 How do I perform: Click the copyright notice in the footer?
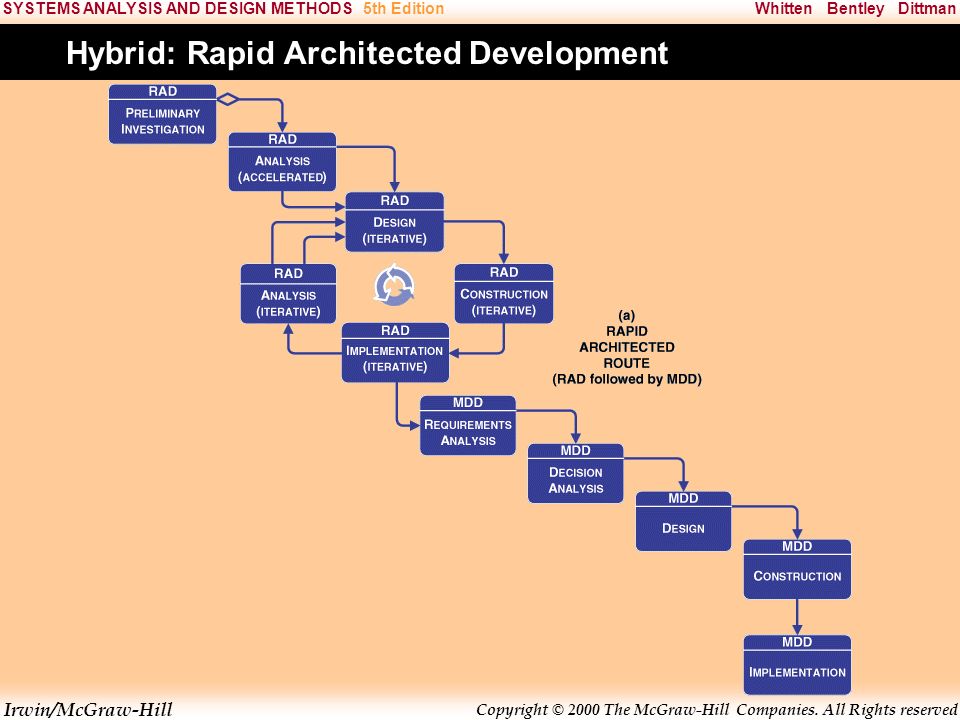pos(716,710)
